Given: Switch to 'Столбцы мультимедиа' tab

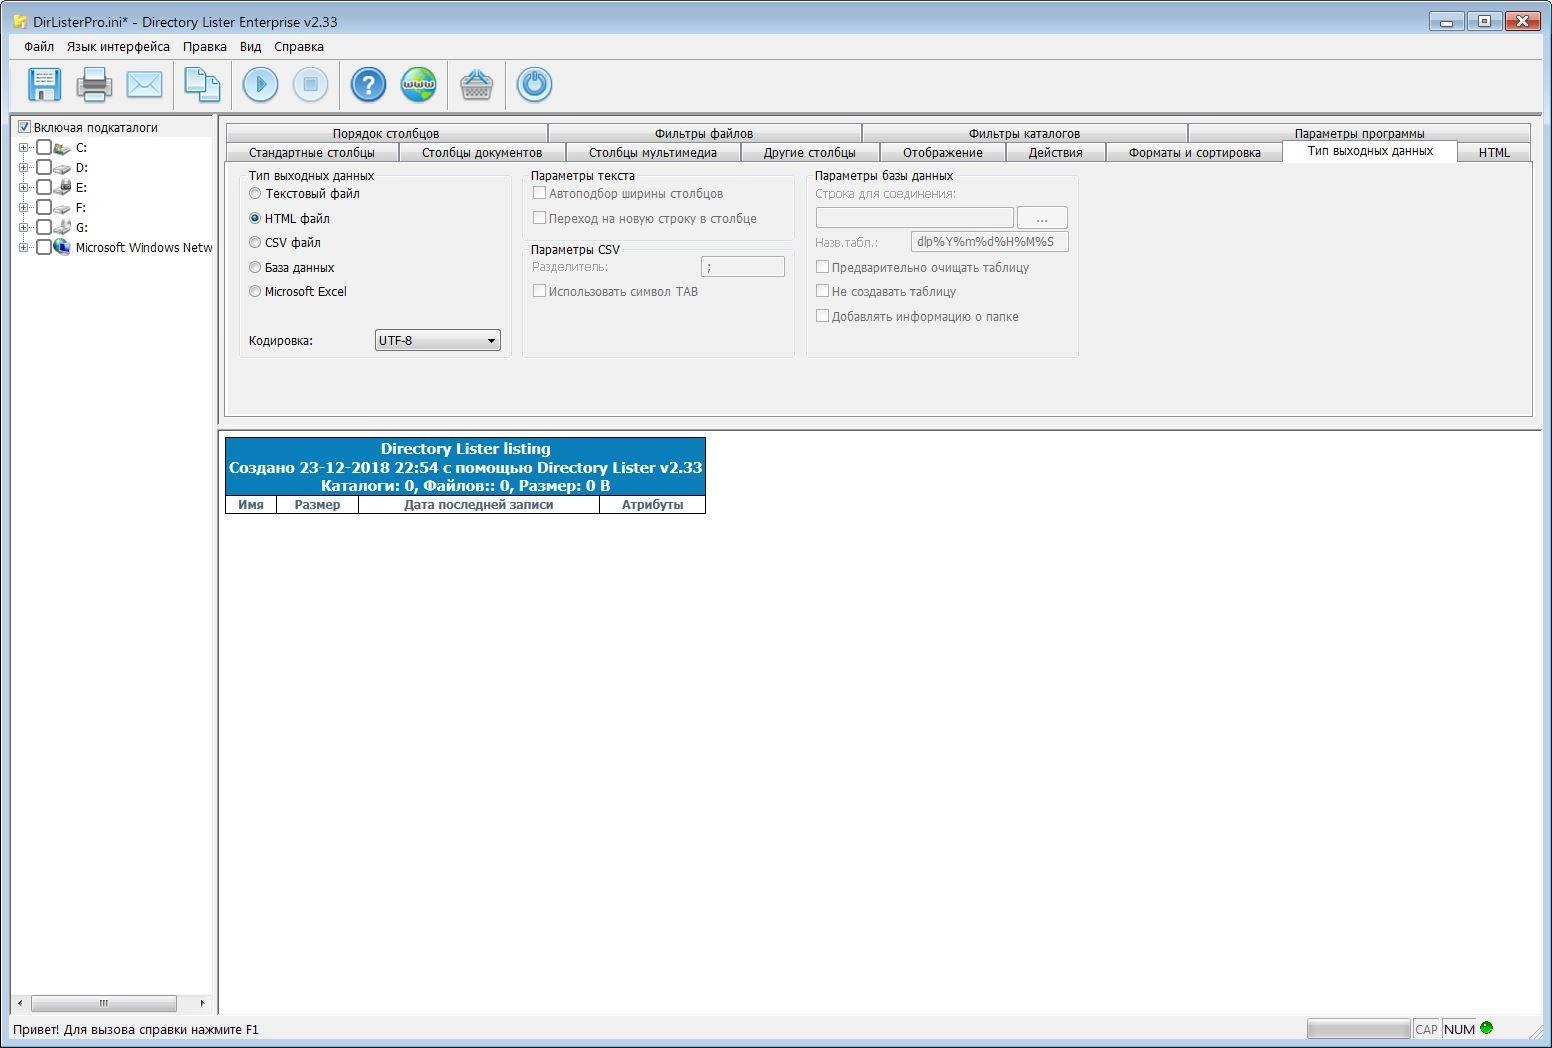Looking at the screenshot, I should pyautogui.click(x=653, y=153).
